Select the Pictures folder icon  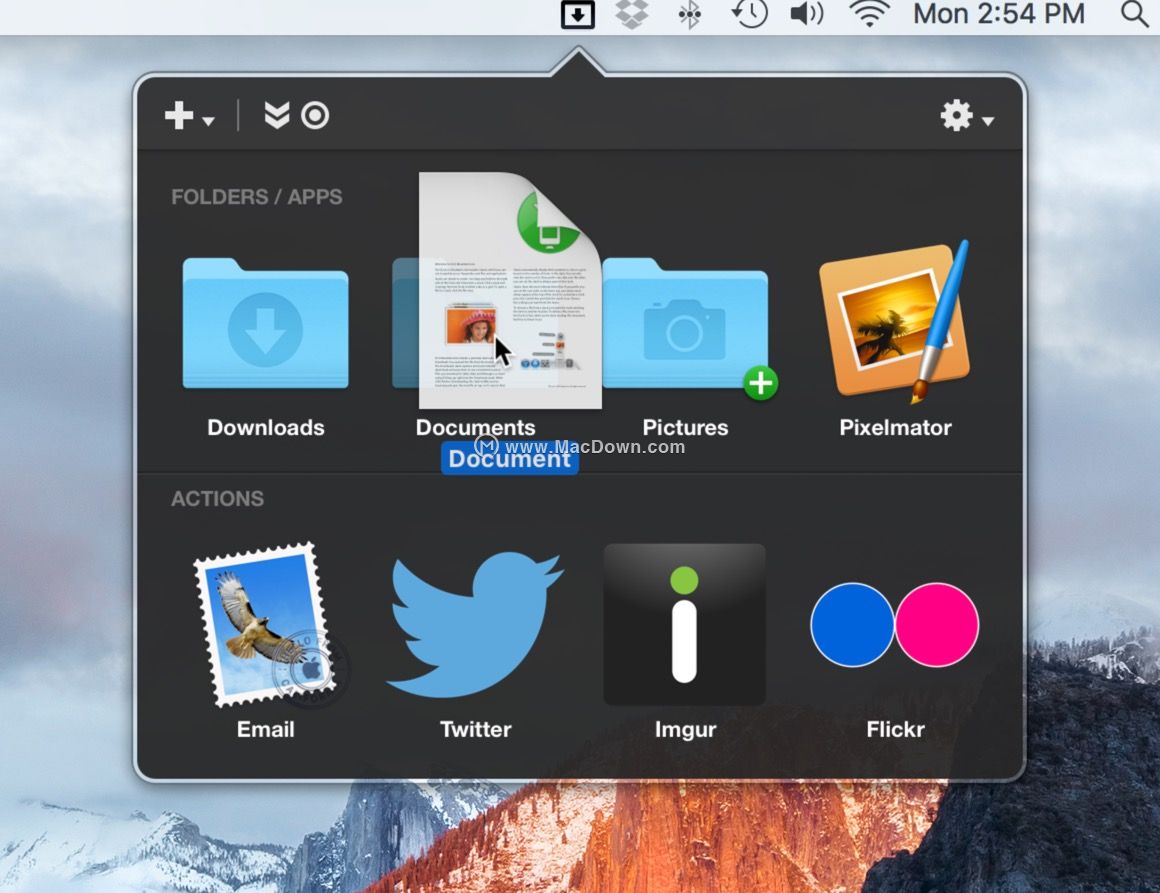[685, 323]
